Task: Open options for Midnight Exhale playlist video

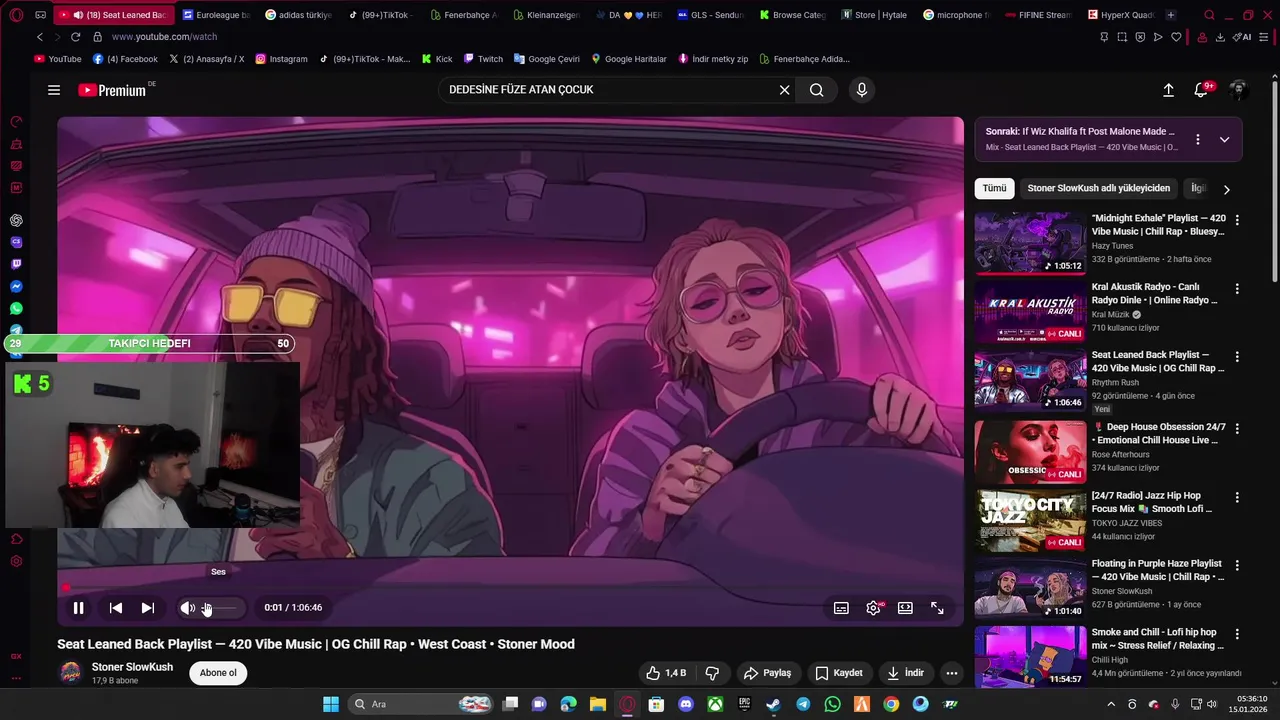Action: coord(1237,220)
